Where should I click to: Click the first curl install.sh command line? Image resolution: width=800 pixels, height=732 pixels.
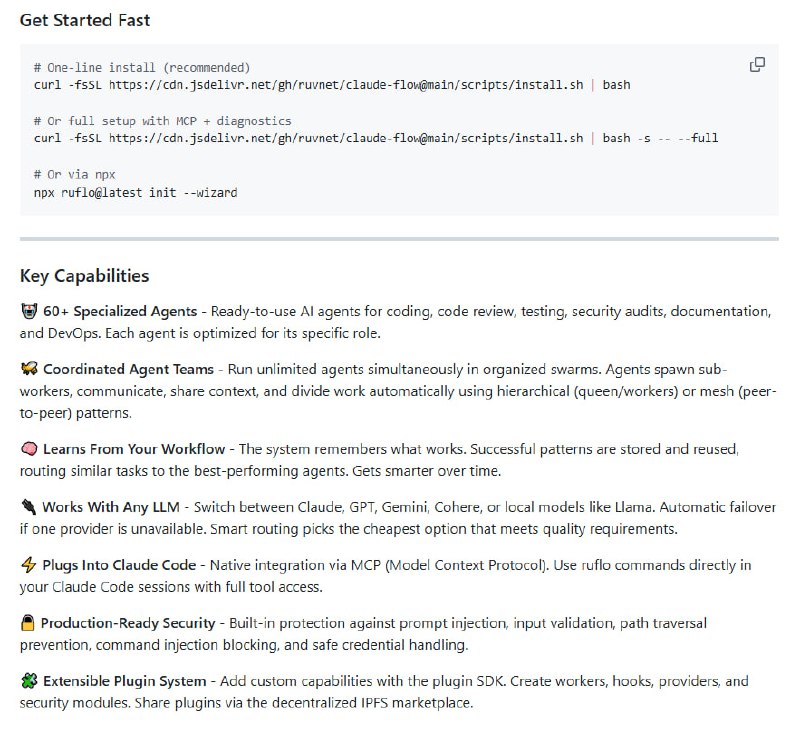click(x=331, y=85)
